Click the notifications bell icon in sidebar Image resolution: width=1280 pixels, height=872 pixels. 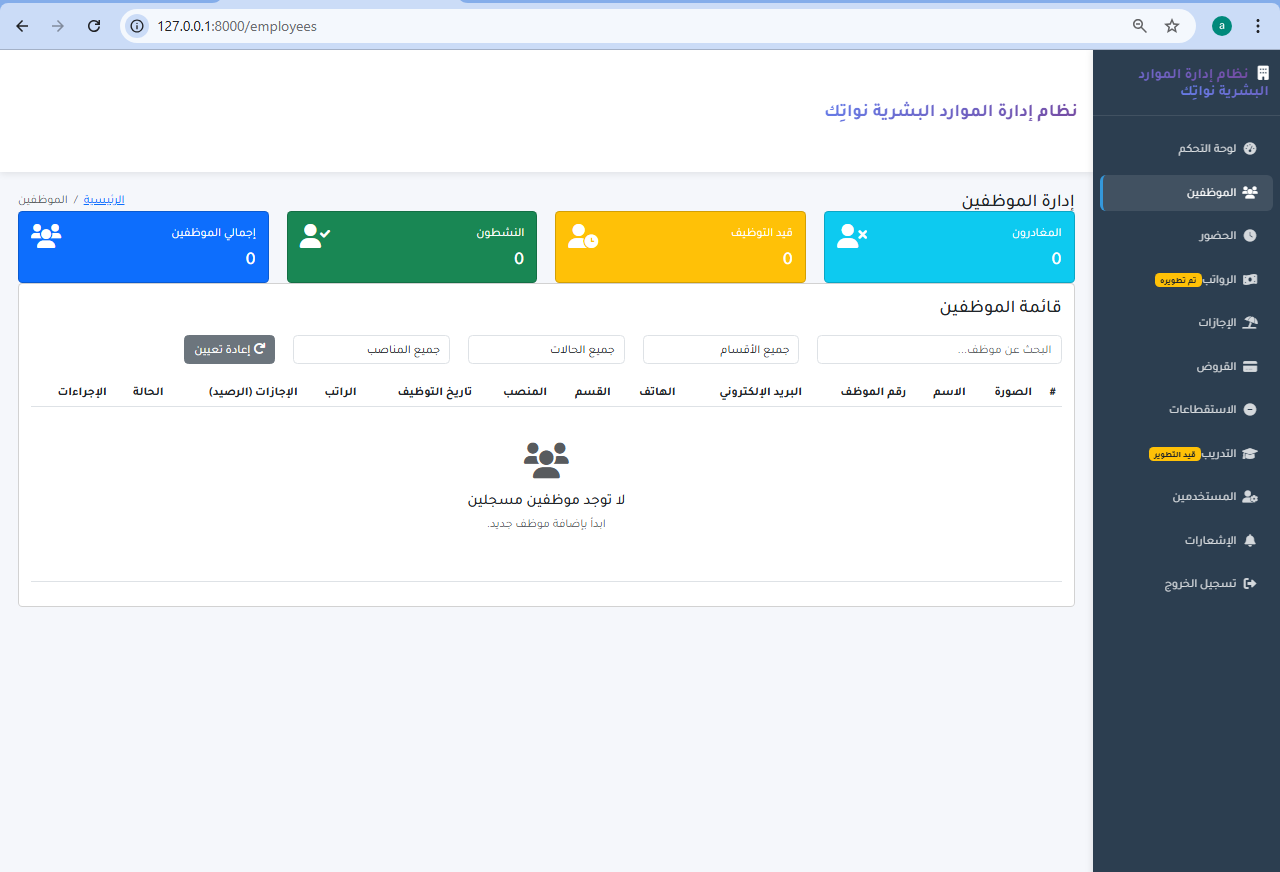click(x=1249, y=540)
